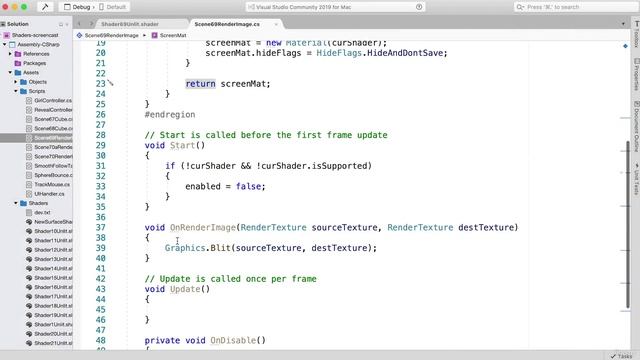This screenshot has height=360, width=640.
Task: Collapse the Assembly-CSharp project node
Action: click(5, 44)
